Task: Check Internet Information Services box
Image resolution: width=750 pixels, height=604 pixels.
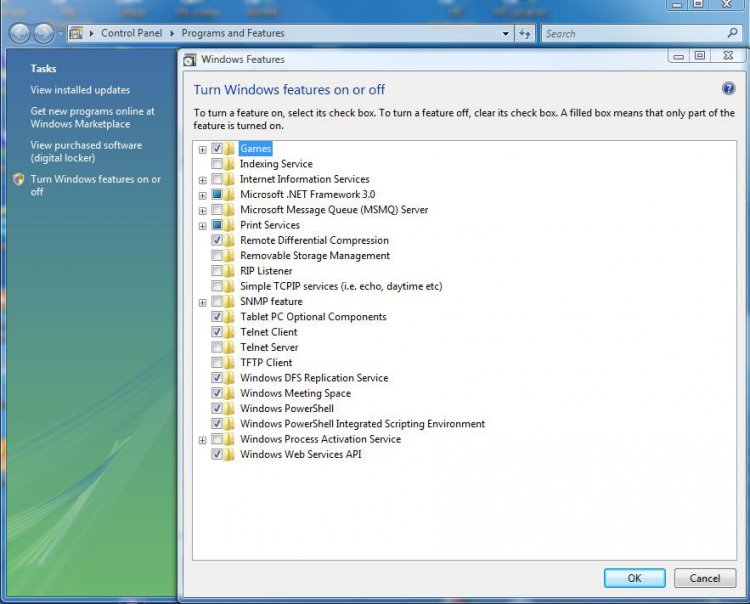Action: click(217, 179)
